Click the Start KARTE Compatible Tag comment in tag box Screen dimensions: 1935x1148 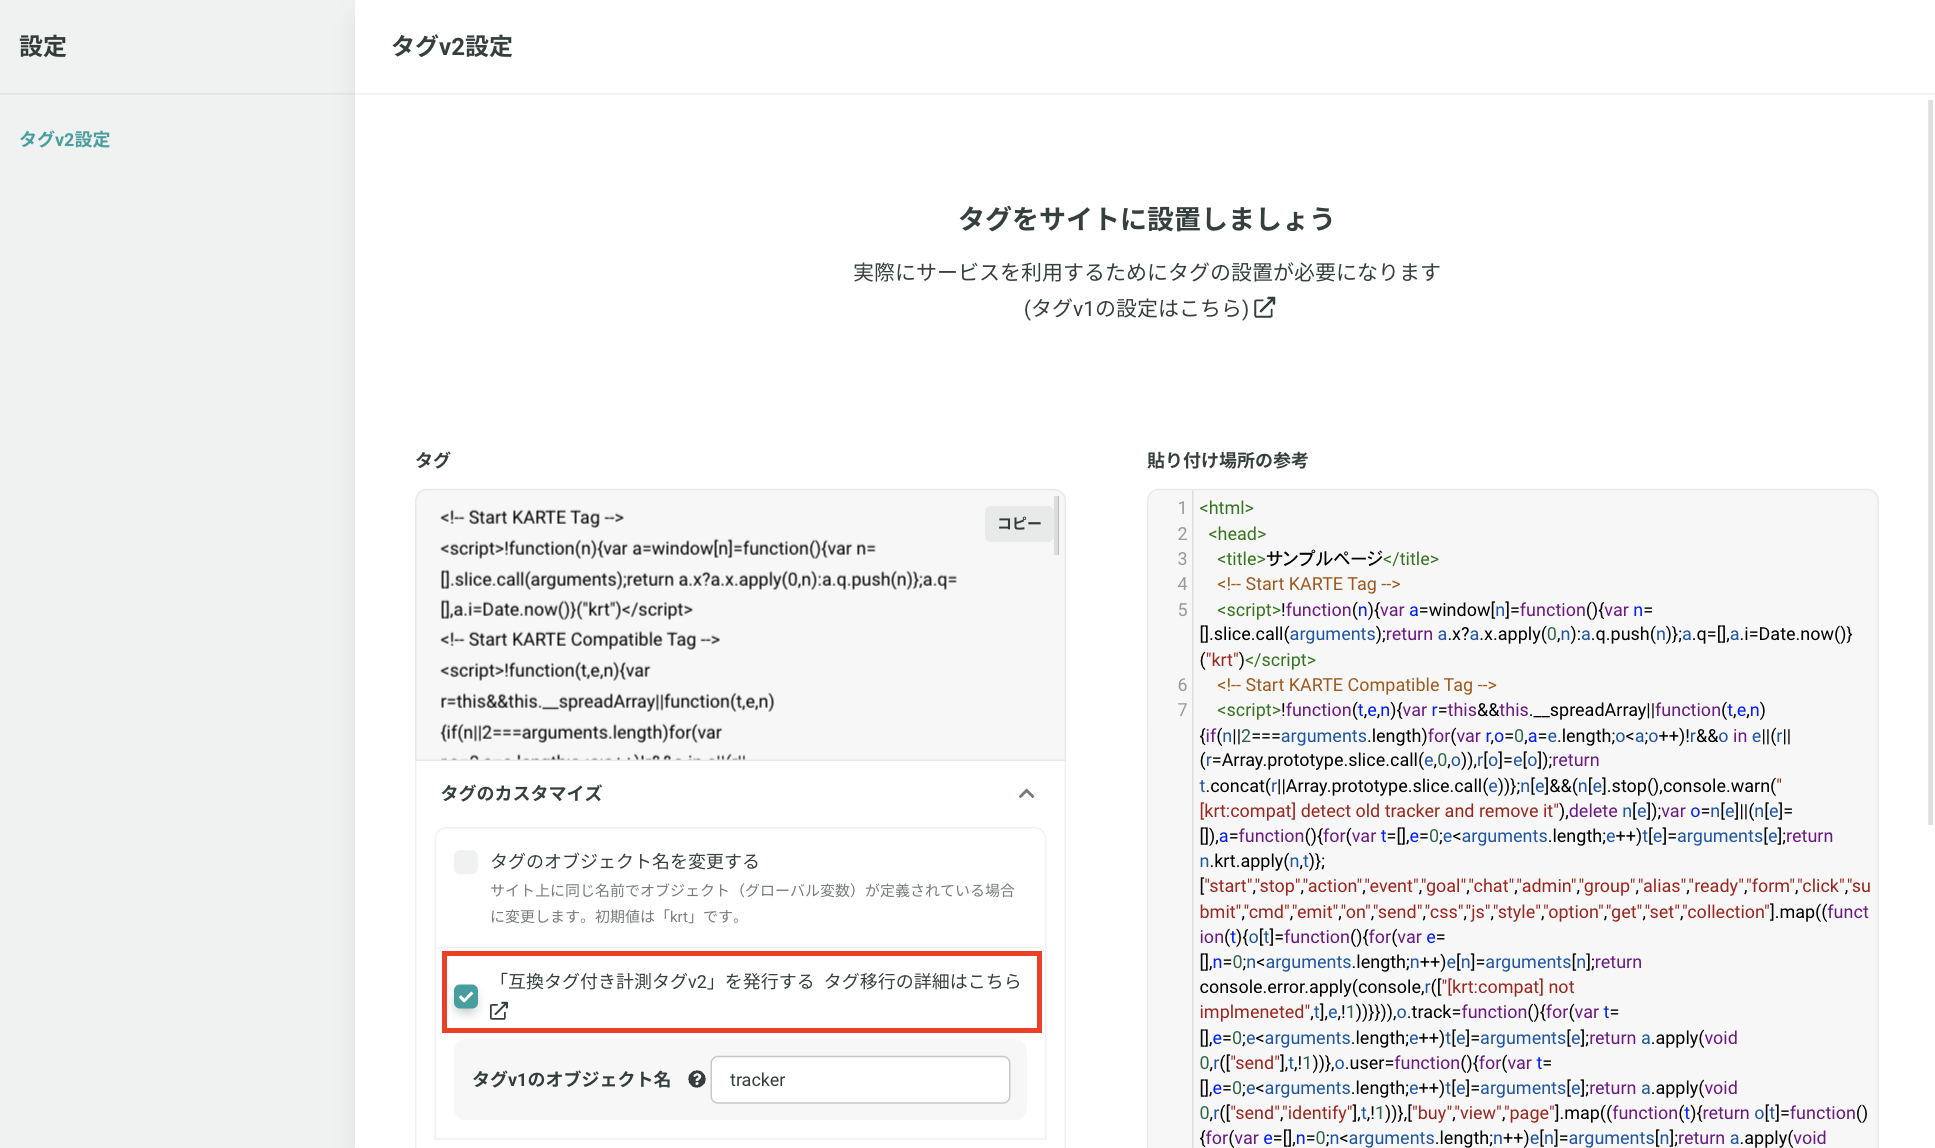point(580,640)
